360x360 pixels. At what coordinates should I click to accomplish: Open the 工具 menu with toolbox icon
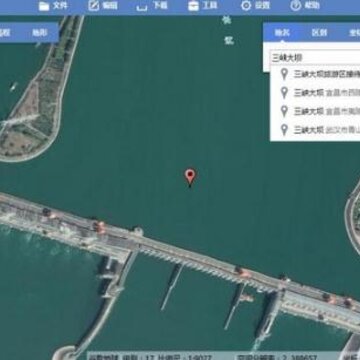click(x=203, y=6)
